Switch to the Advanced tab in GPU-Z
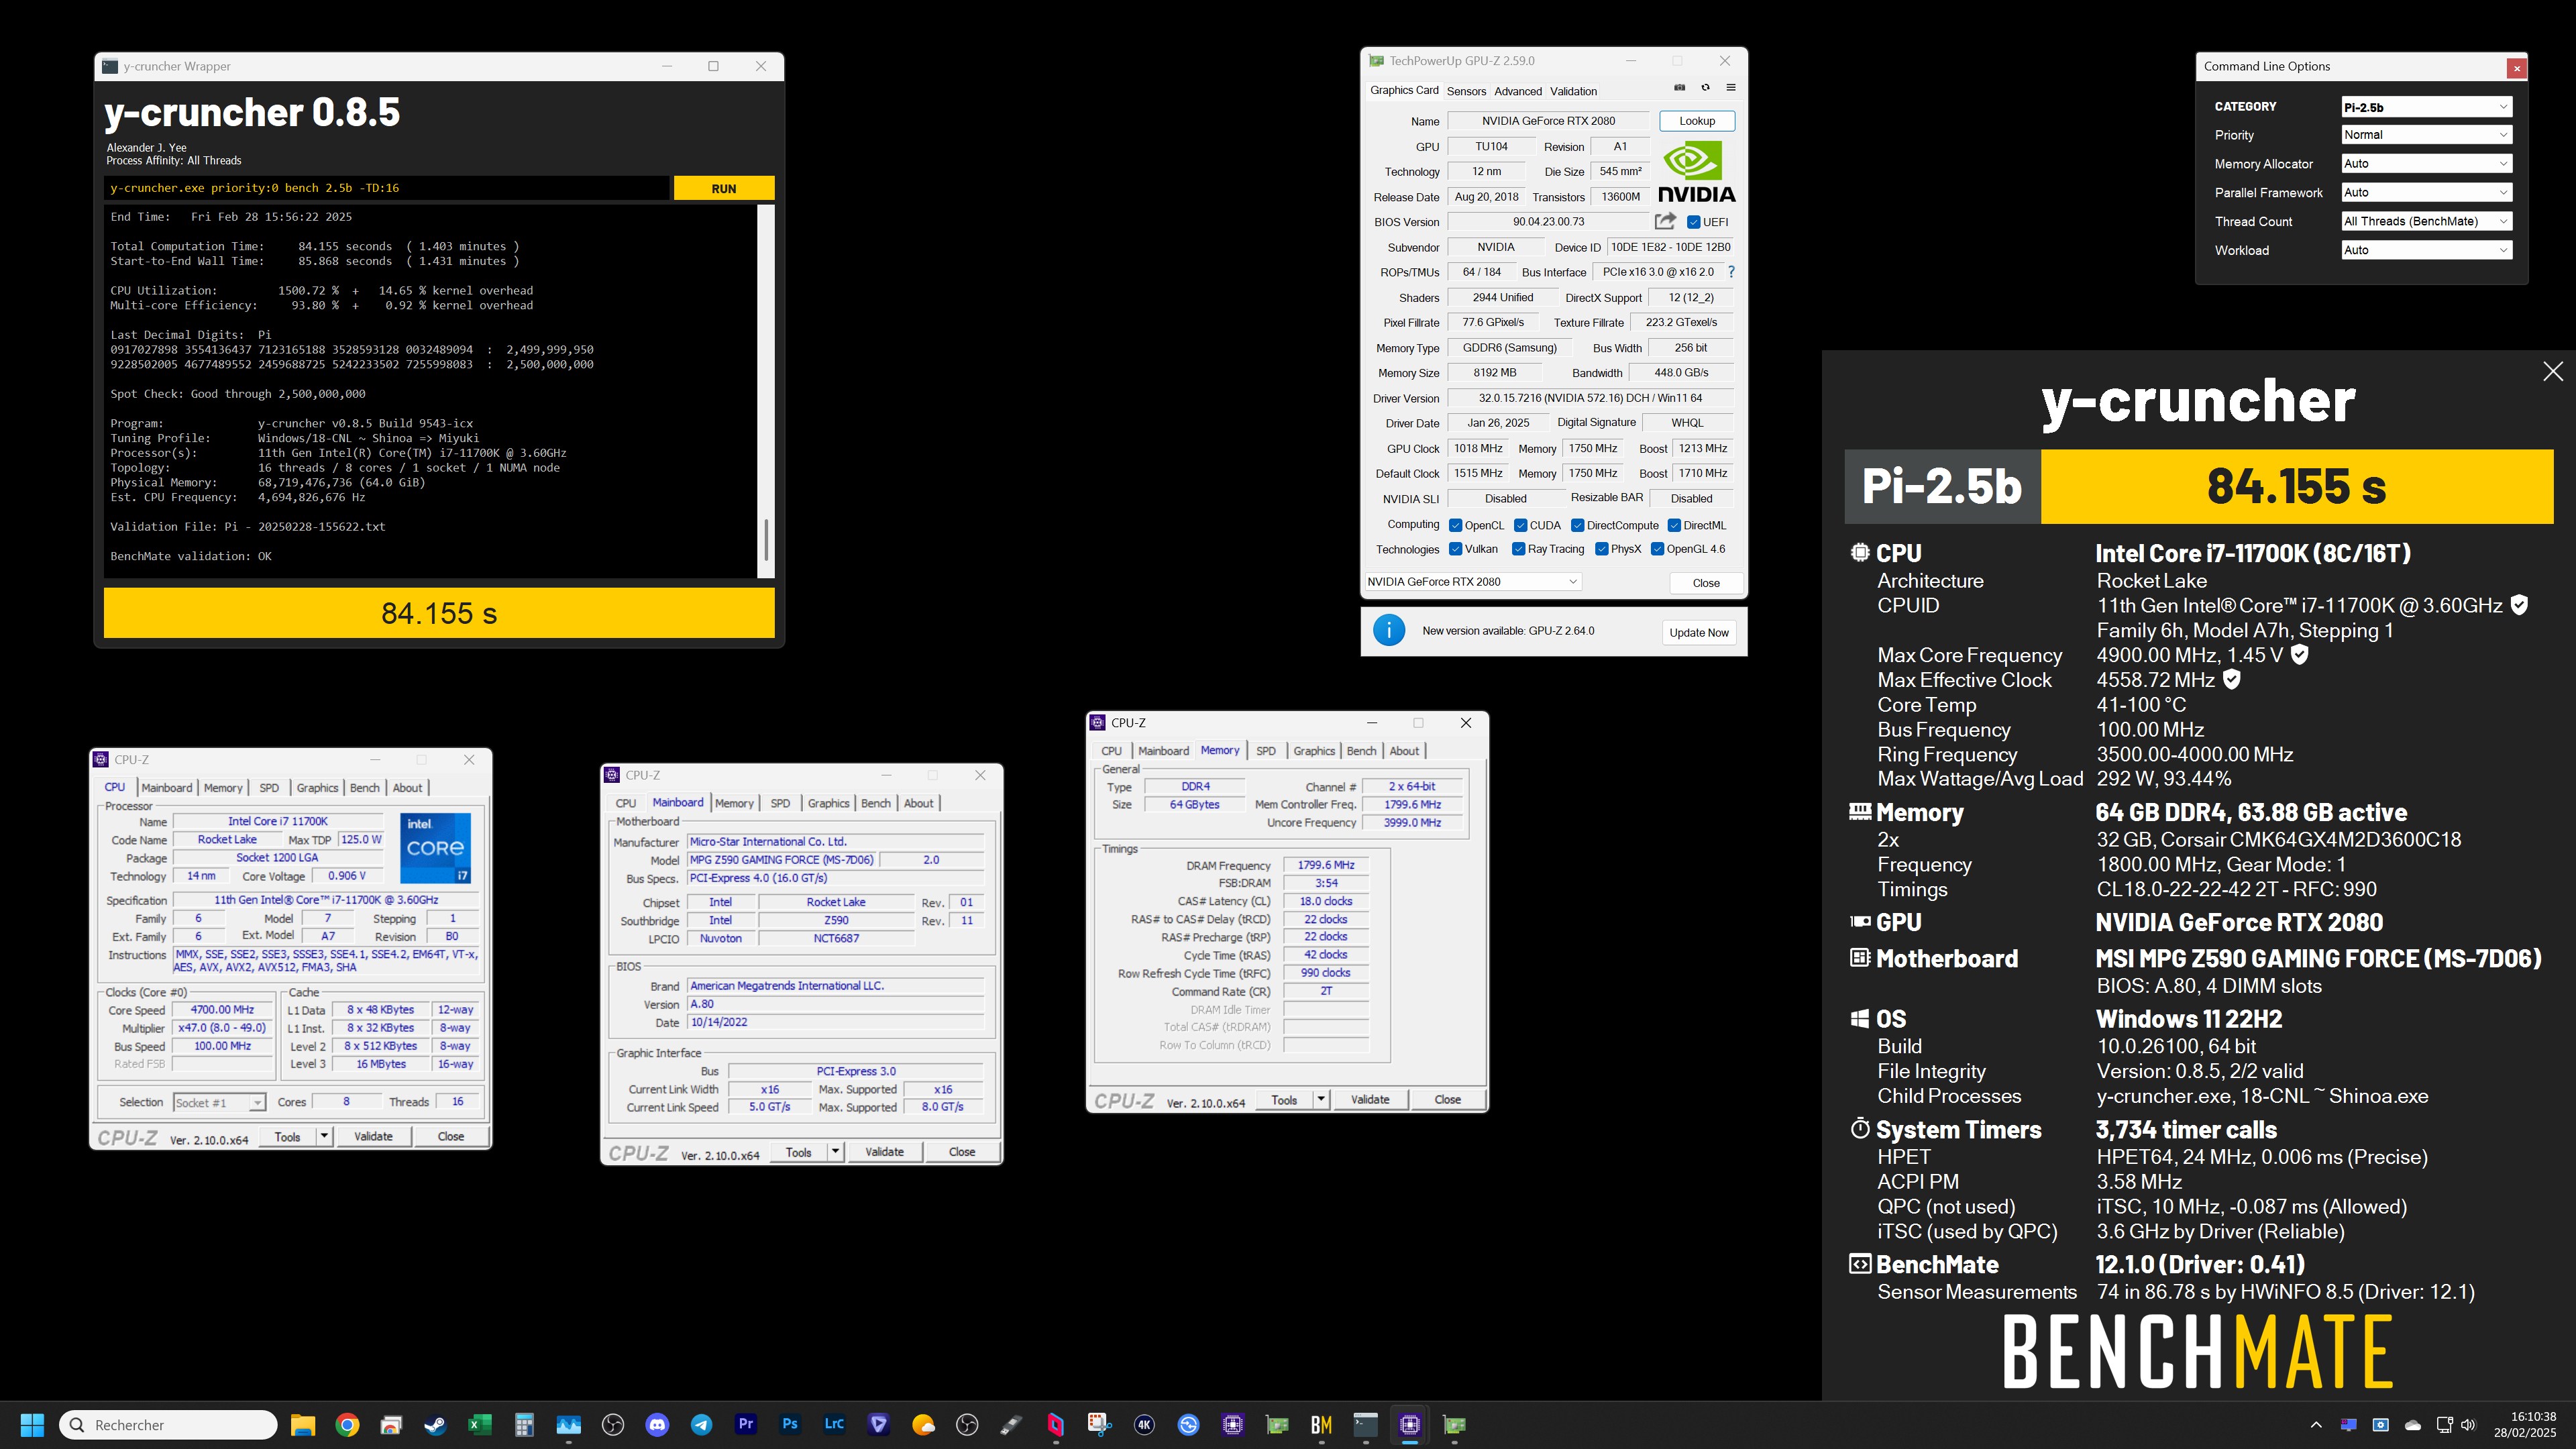Image resolution: width=2576 pixels, height=1449 pixels. pos(1518,91)
